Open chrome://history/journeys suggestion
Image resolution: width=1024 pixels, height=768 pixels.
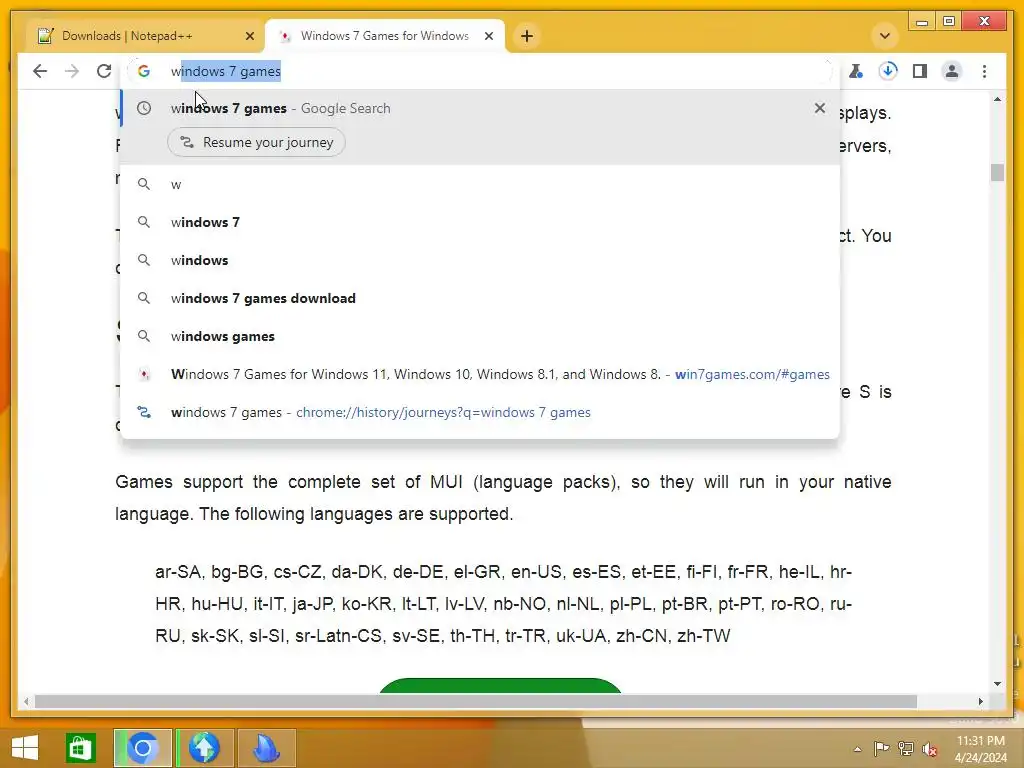click(x=480, y=412)
